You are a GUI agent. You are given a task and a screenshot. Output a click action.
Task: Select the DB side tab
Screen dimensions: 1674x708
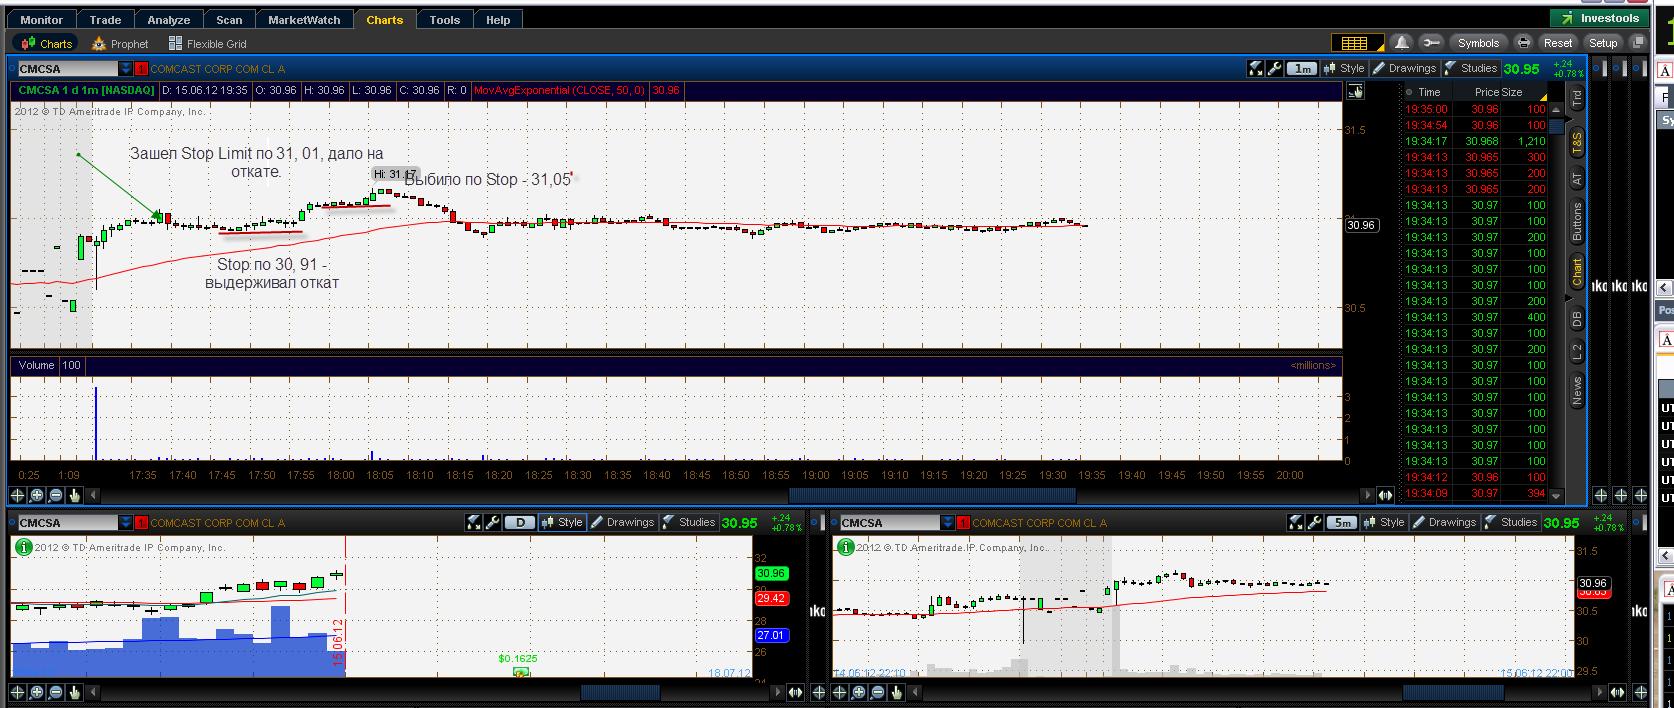(x=1577, y=319)
